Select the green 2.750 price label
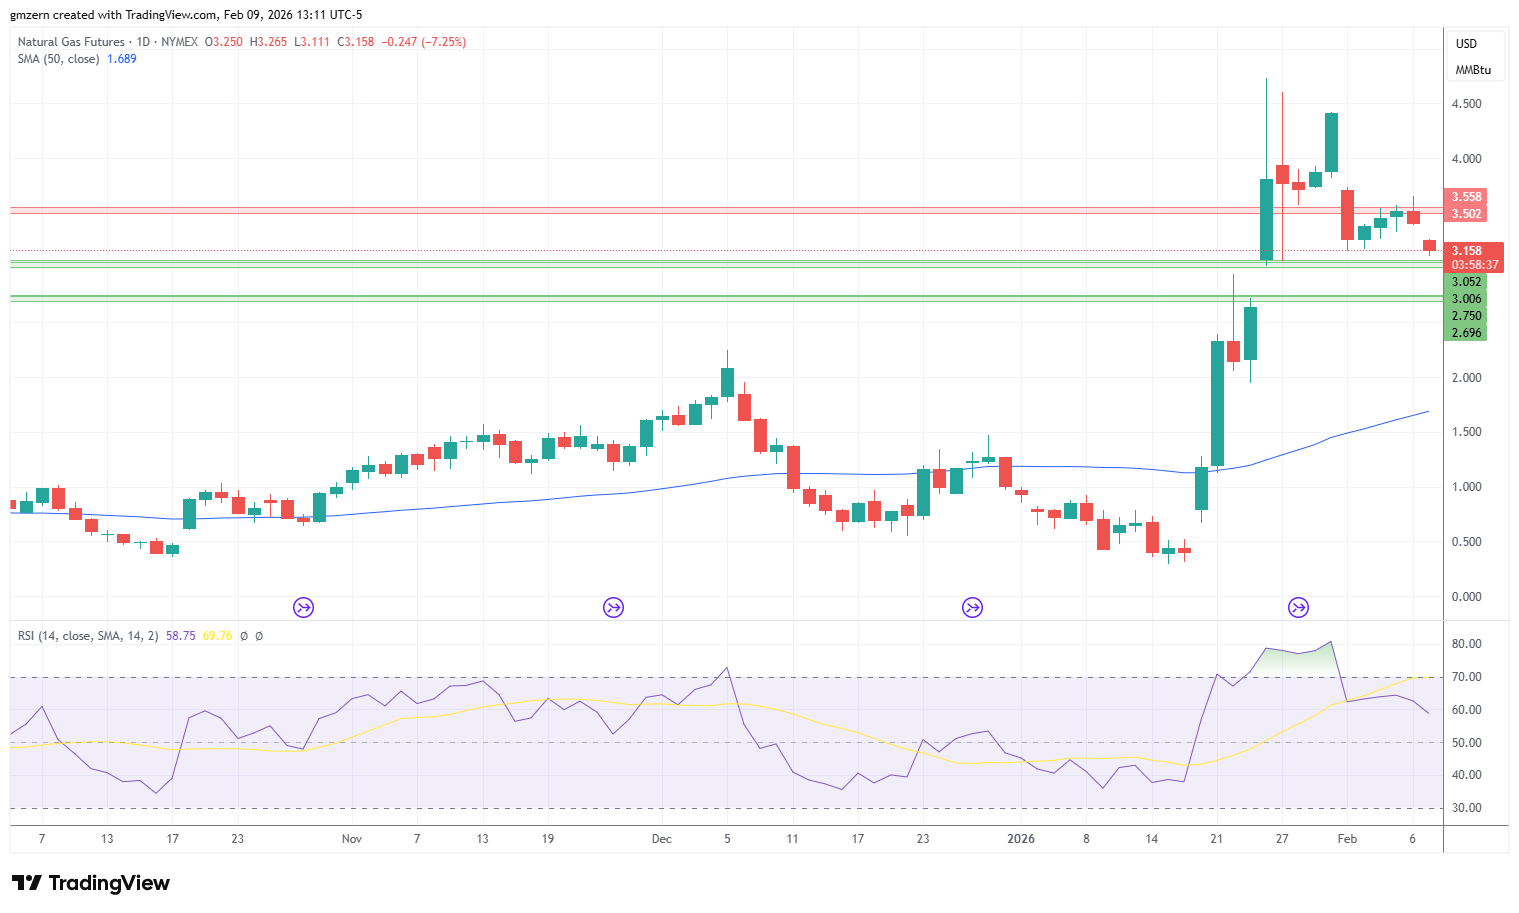This screenshot has height=913, width=1519. [1466, 316]
